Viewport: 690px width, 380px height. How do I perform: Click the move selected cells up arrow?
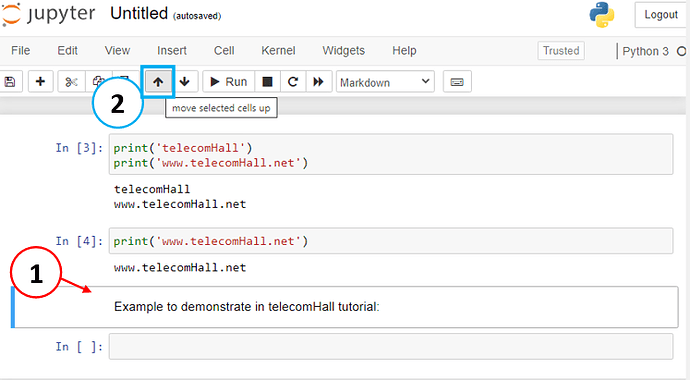pos(158,82)
